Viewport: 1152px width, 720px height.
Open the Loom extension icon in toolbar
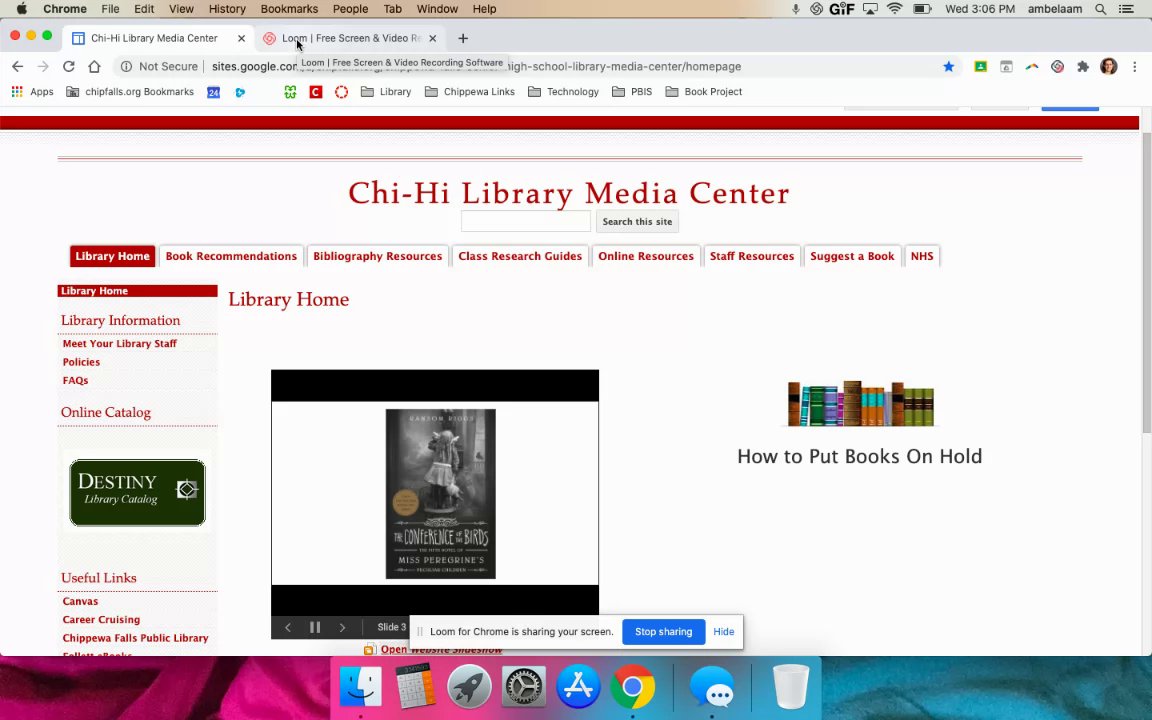1057,66
